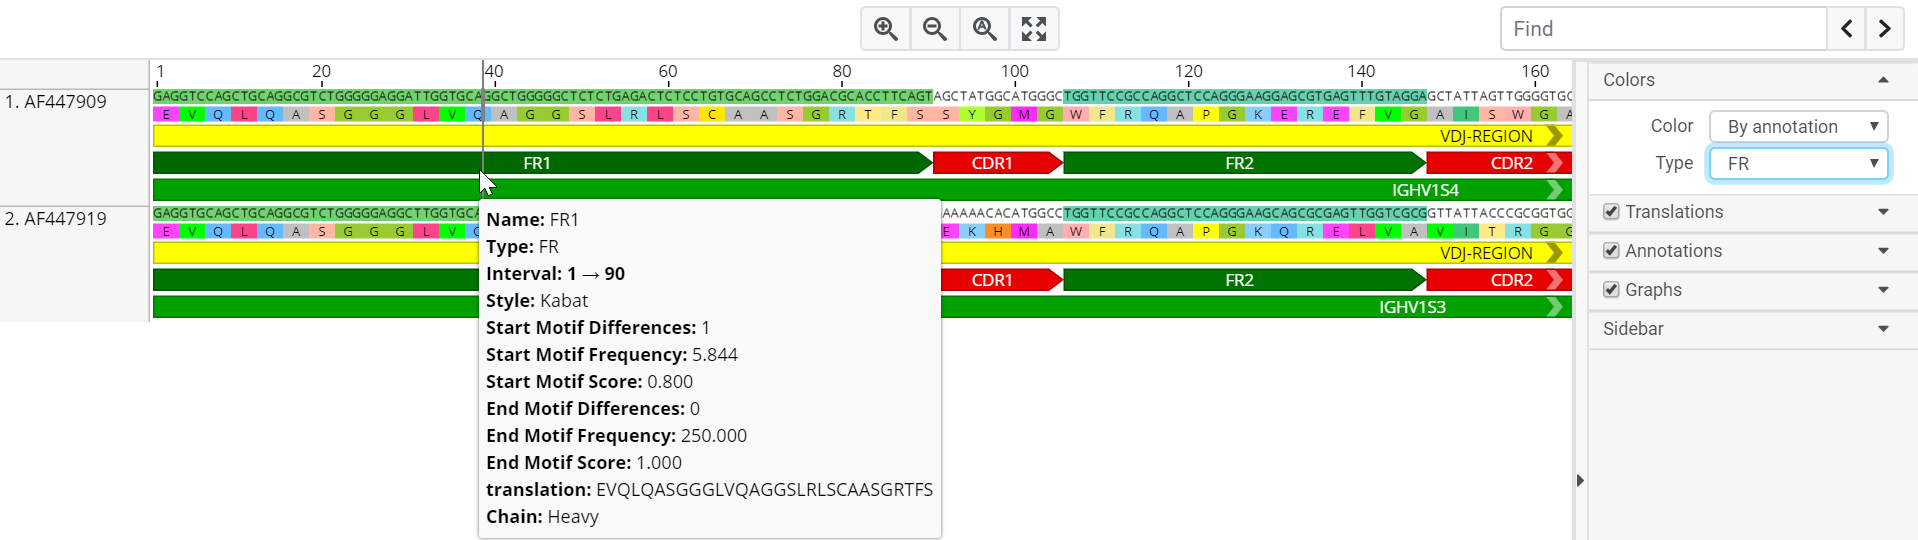The image size is (1918, 540).
Task: Click ruler position marker 140
Action: tap(1361, 71)
